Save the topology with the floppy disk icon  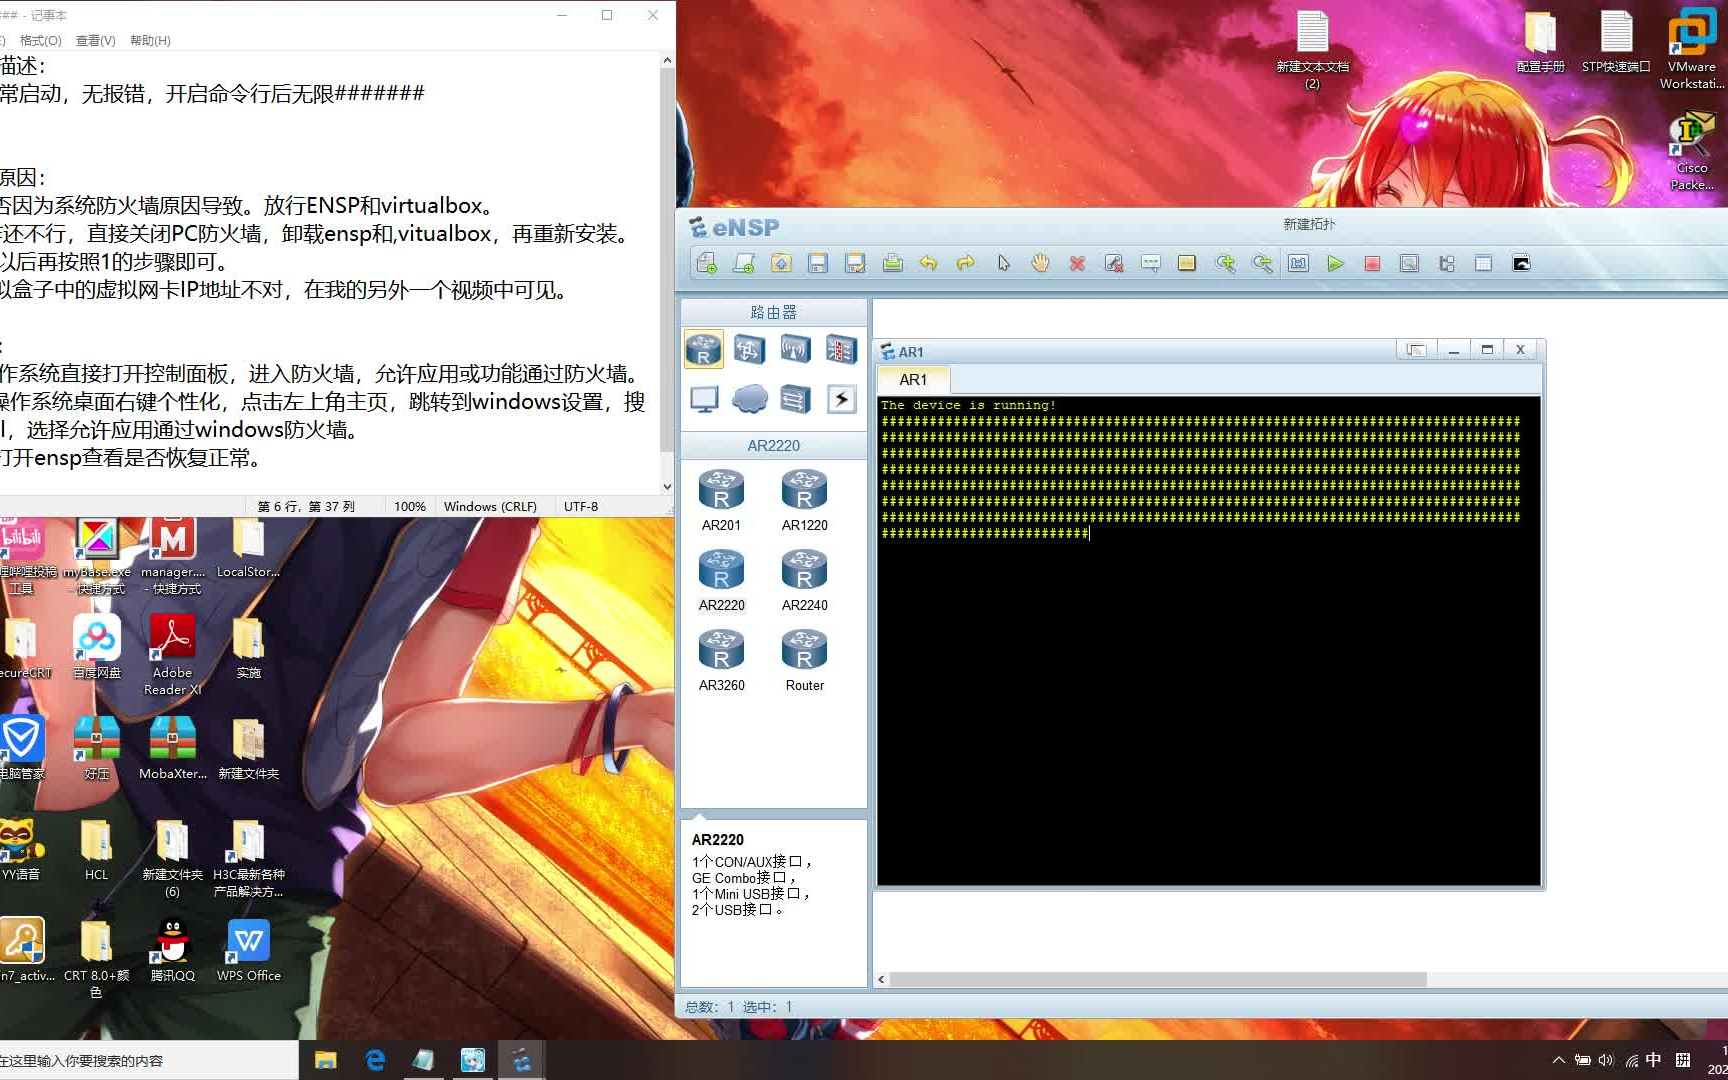coord(818,264)
